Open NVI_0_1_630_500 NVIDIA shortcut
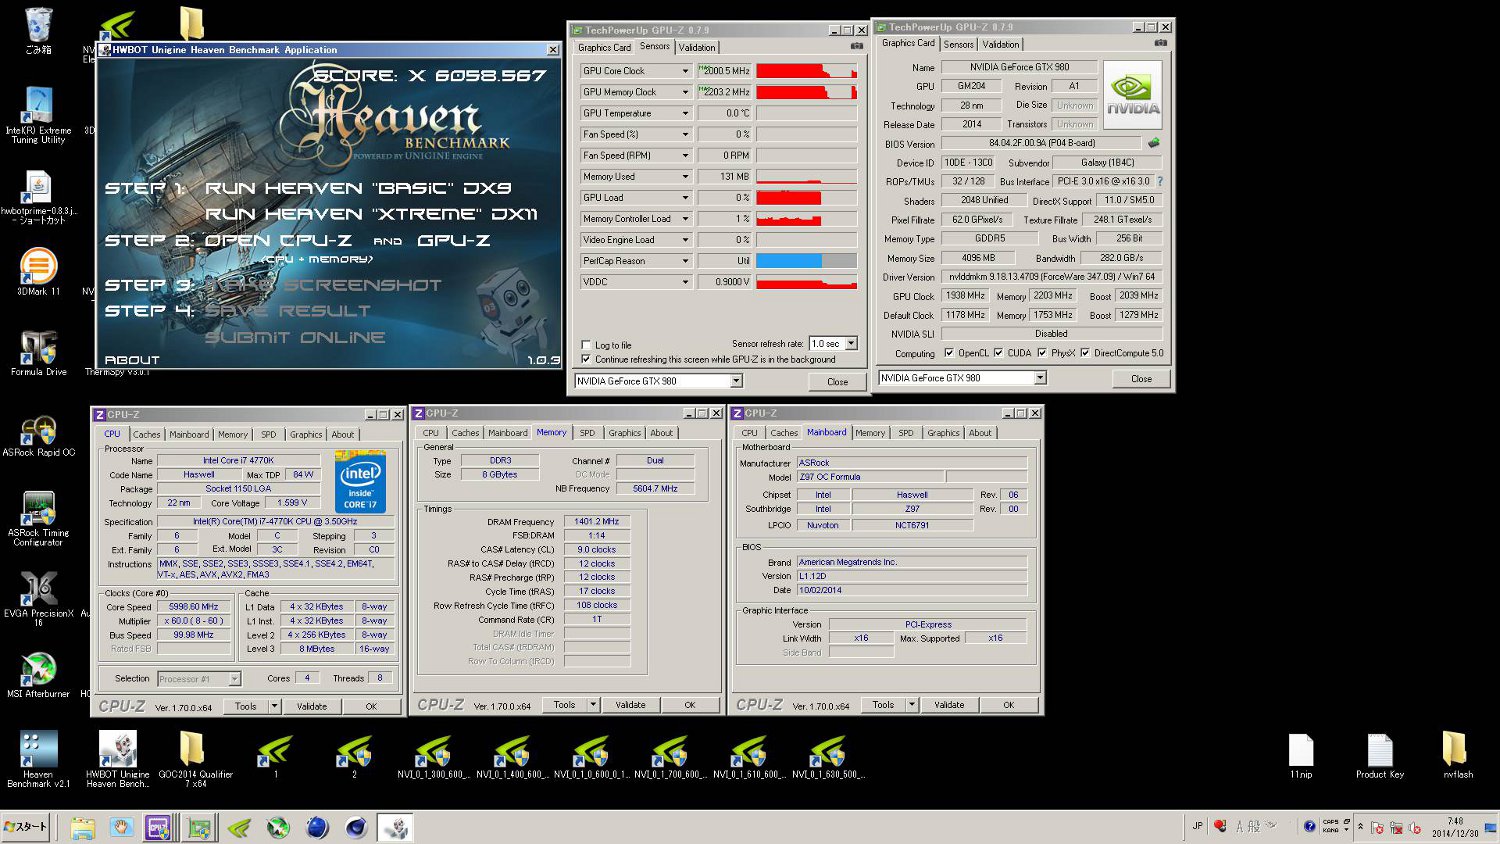The image size is (1500, 844). (828, 757)
